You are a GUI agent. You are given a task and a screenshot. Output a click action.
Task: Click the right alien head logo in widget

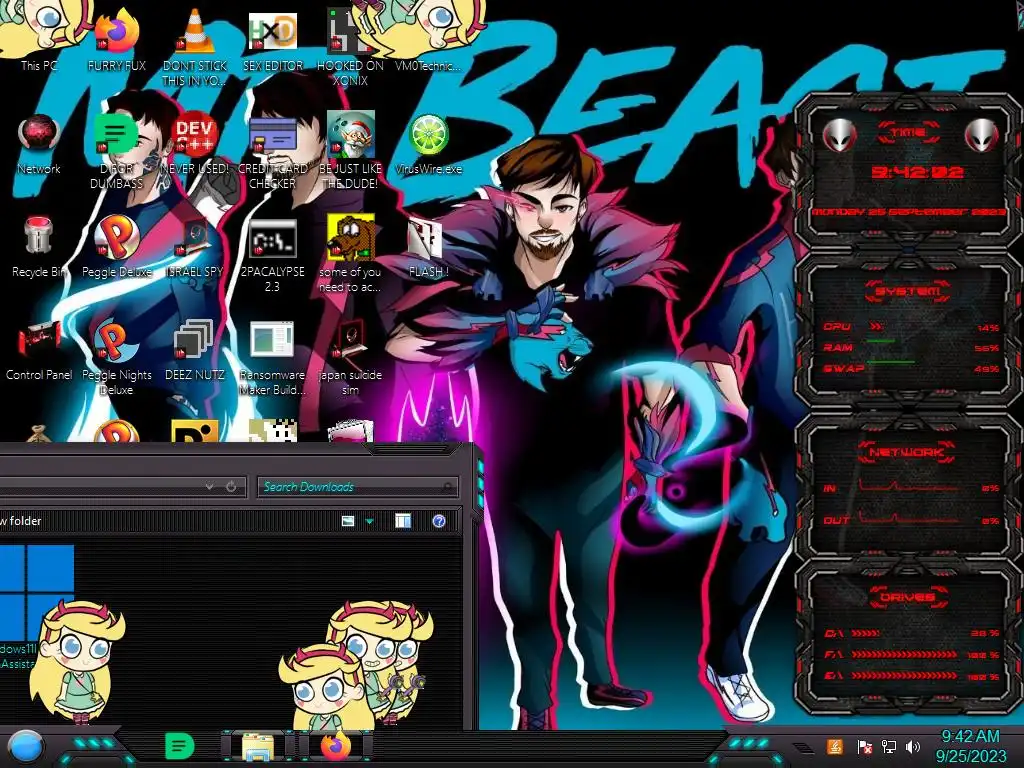click(981, 136)
